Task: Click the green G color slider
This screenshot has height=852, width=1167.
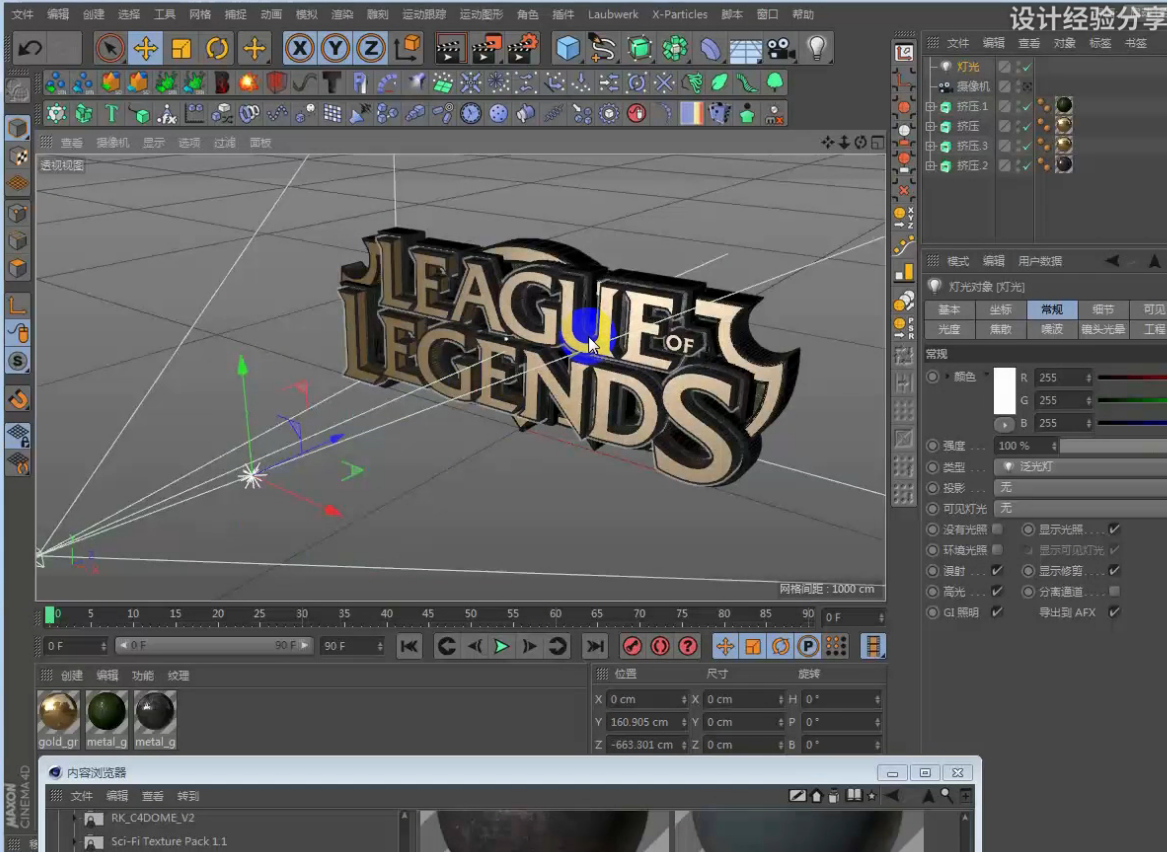Action: 1132,400
